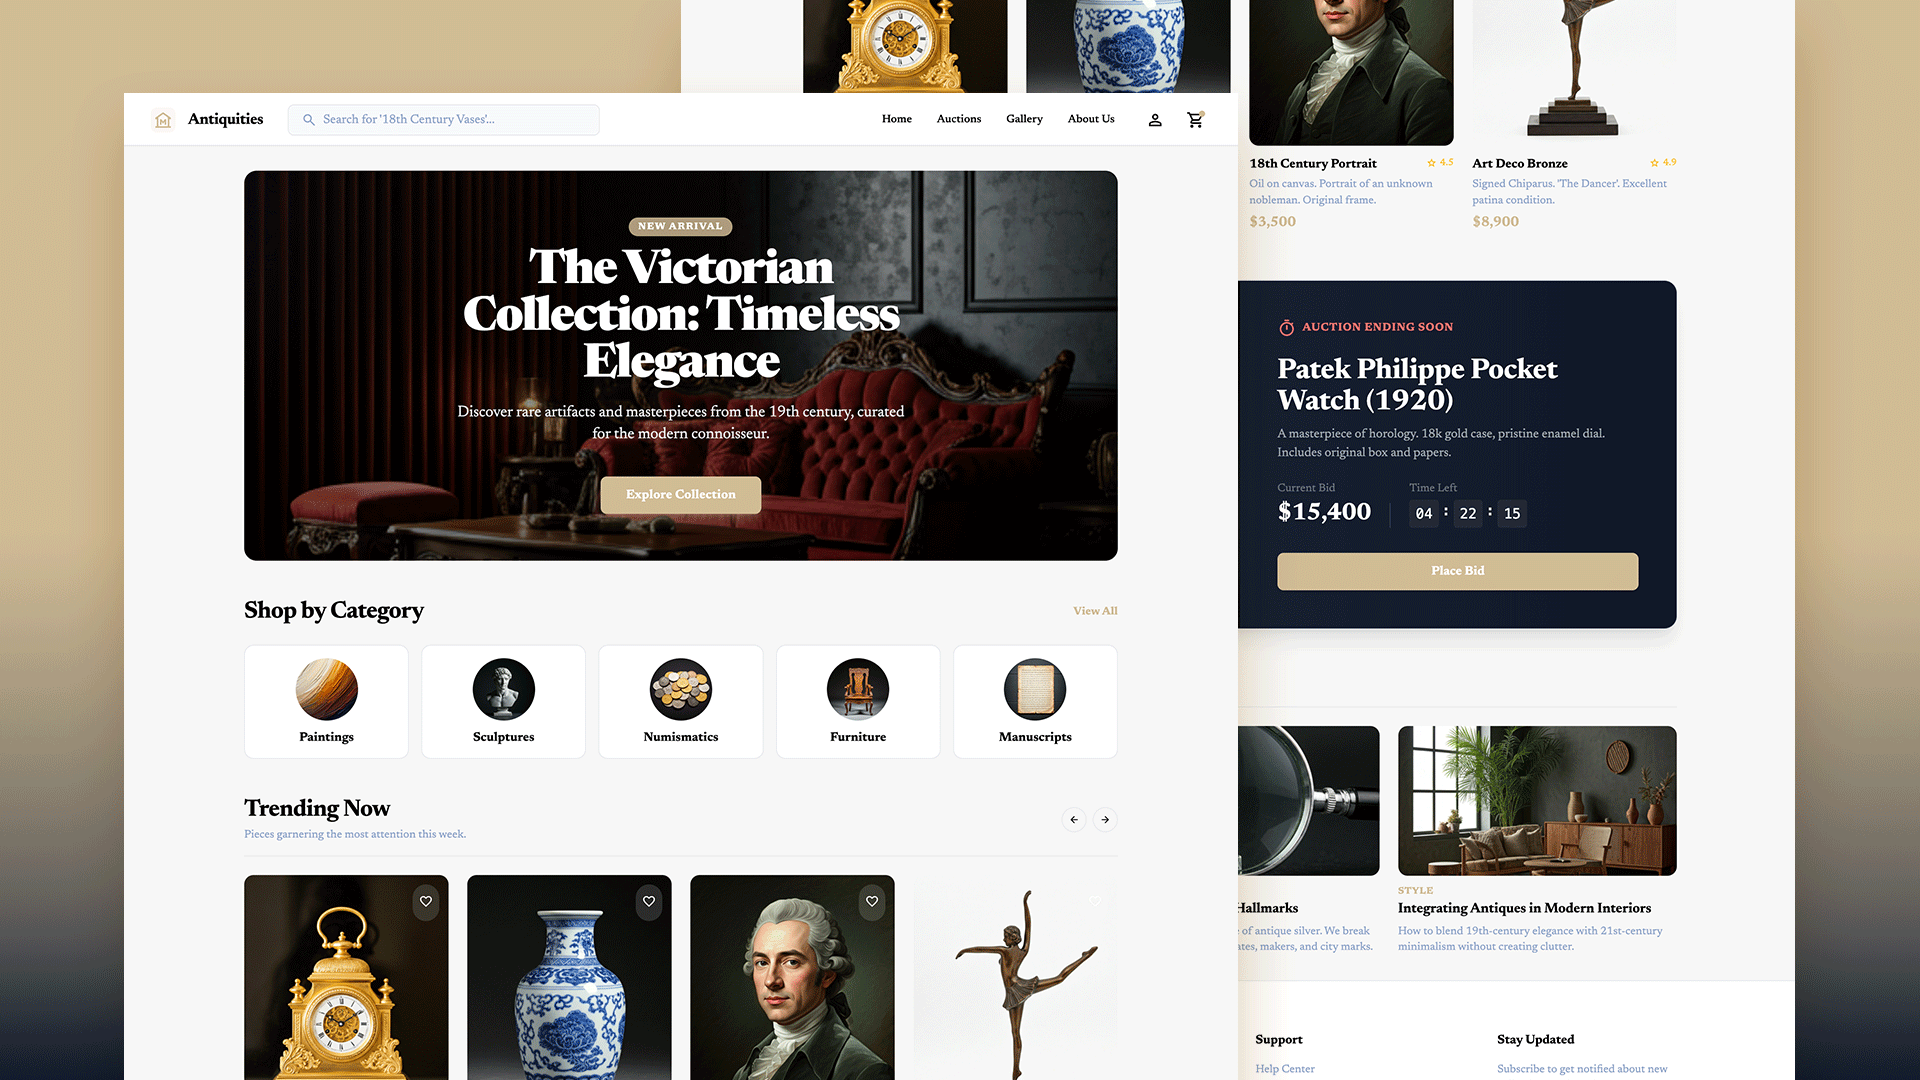Go to next trending items arrow
Screen dimensions: 1920x1080
1105,820
